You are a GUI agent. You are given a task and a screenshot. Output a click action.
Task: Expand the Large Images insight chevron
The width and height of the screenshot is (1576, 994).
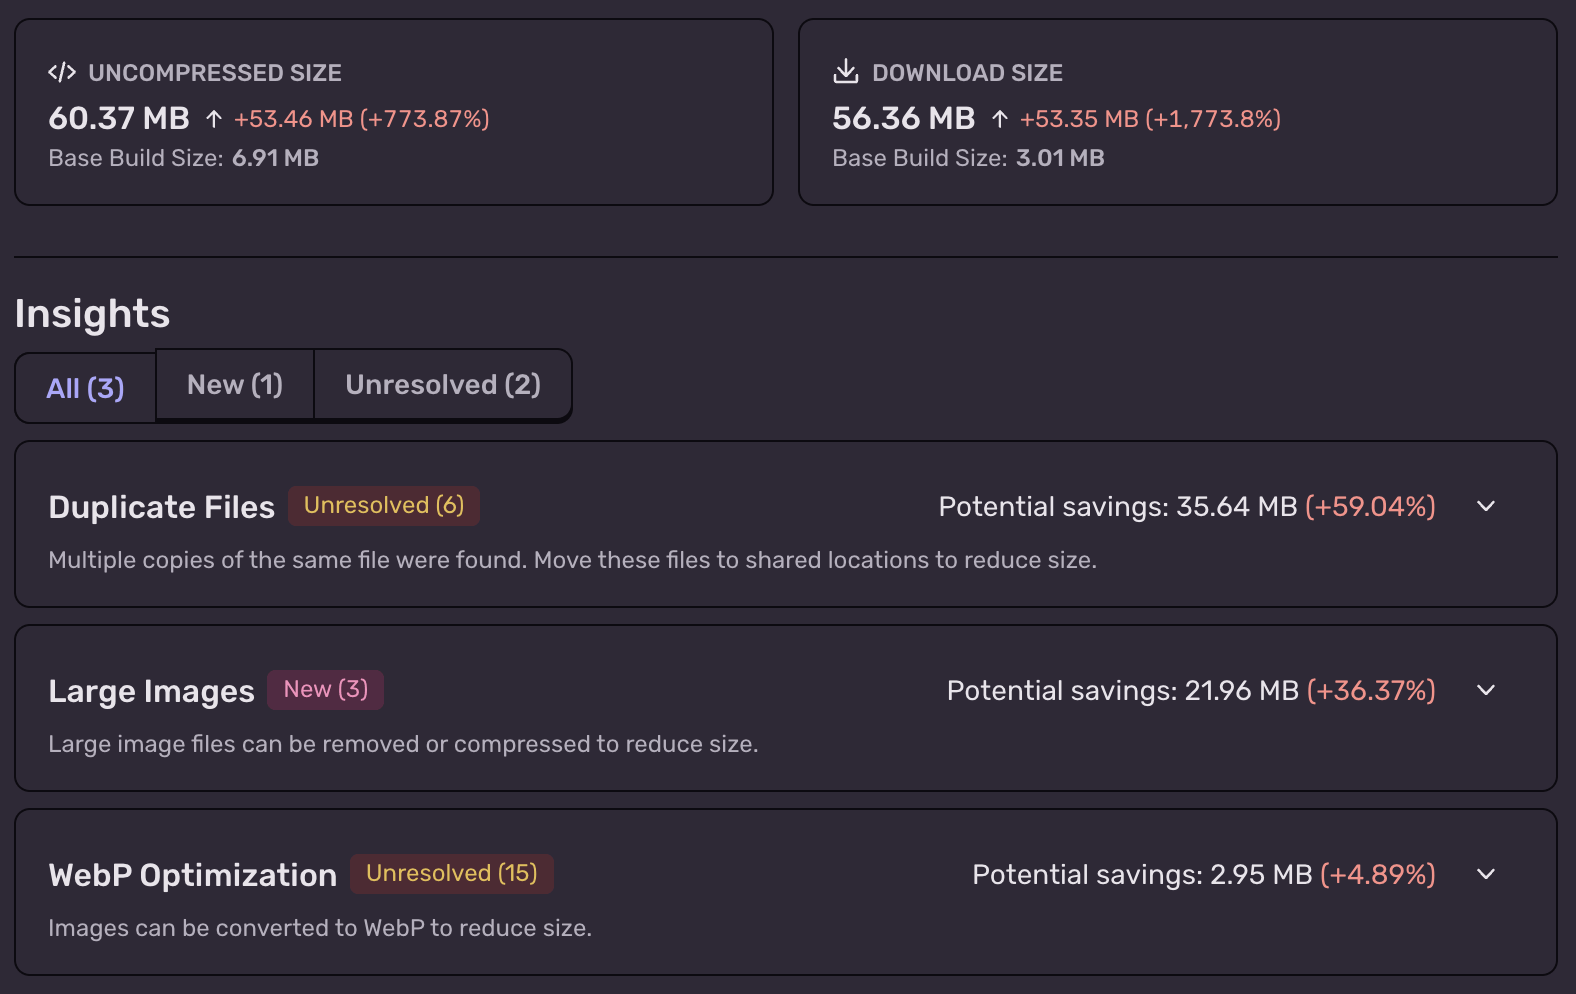tap(1486, 690)
